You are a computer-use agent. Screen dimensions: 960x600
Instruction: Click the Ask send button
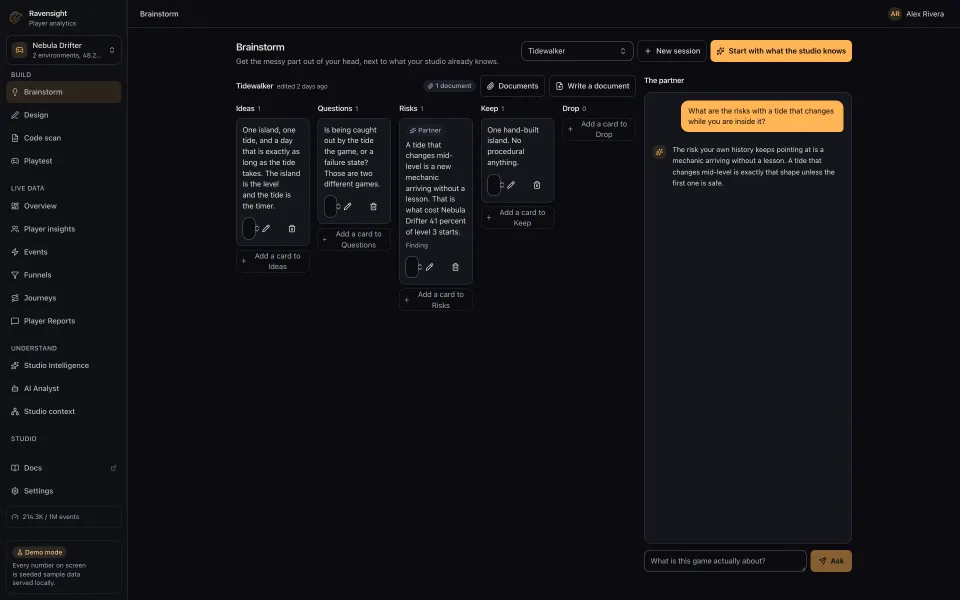click(x=831, y=561)
